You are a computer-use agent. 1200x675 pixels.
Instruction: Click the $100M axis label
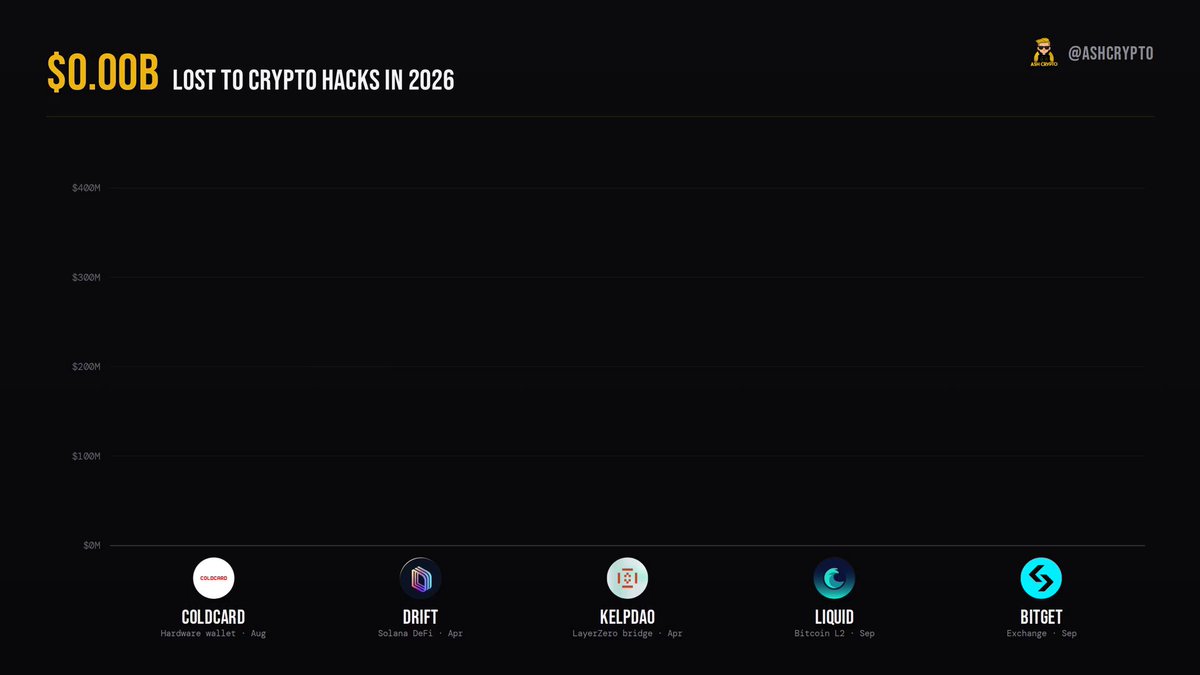pyautogui.click(x=86, y=456)
